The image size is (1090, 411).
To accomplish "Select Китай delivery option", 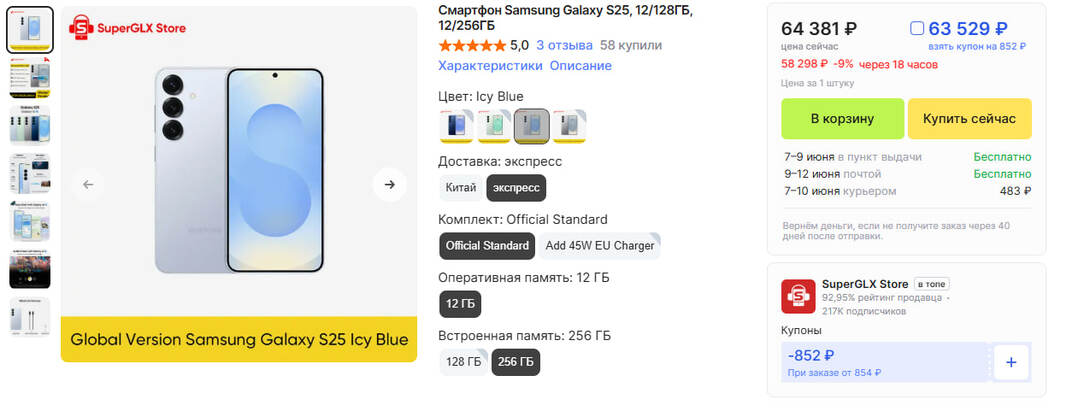I will tap(460, 188).
